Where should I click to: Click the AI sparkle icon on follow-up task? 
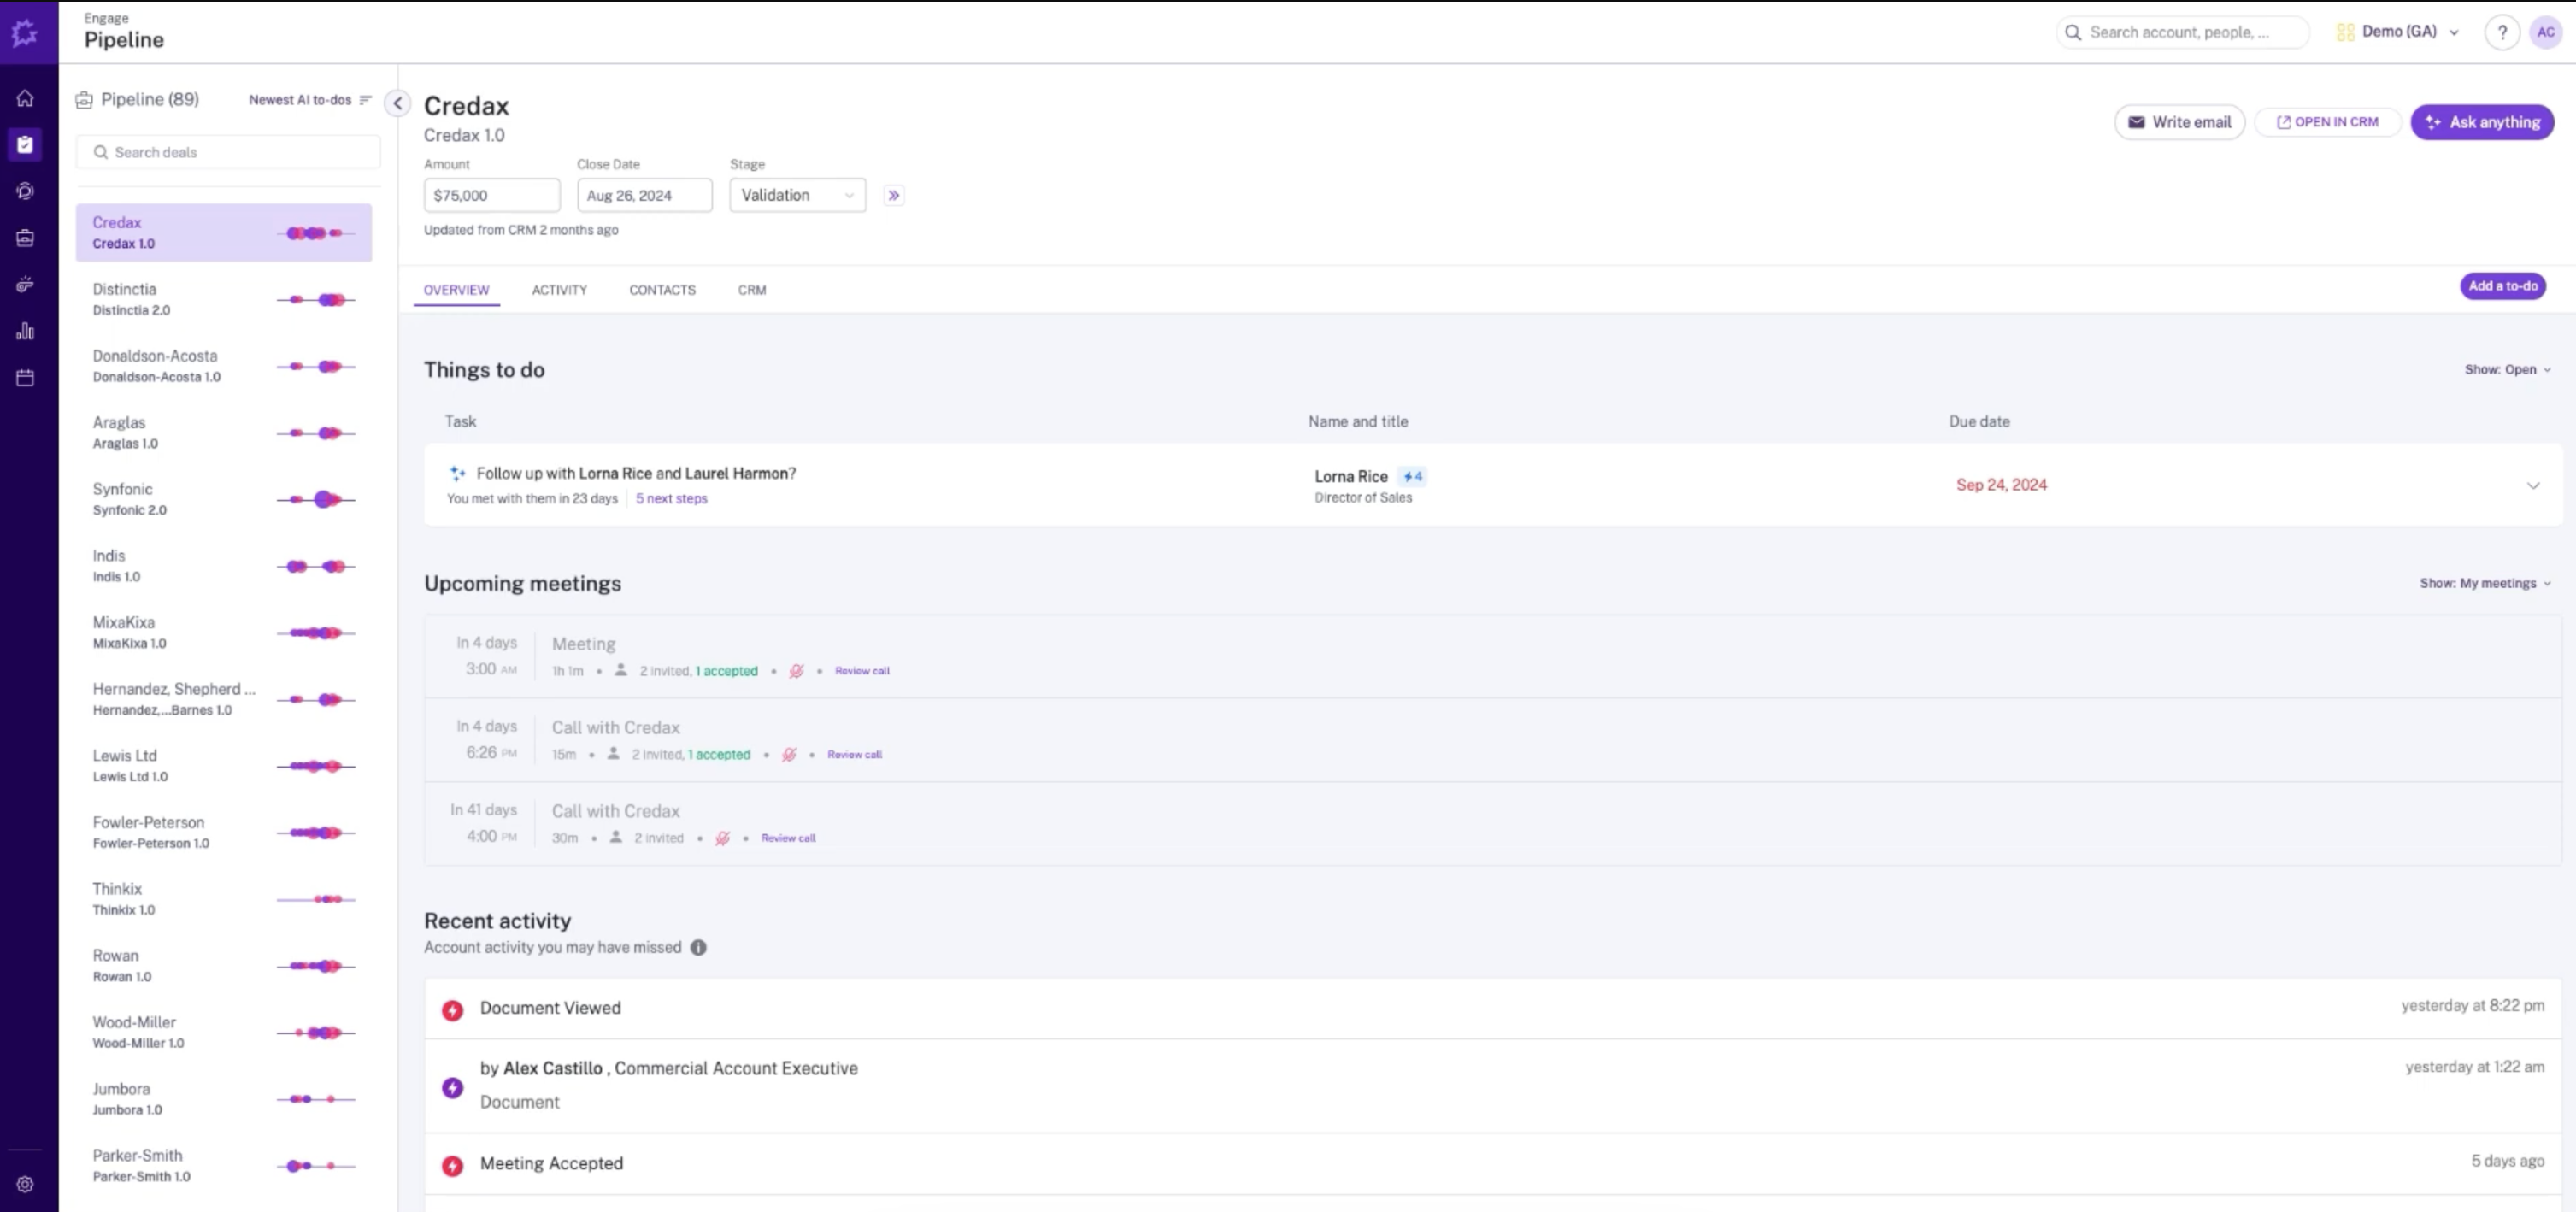coord(458,473)
